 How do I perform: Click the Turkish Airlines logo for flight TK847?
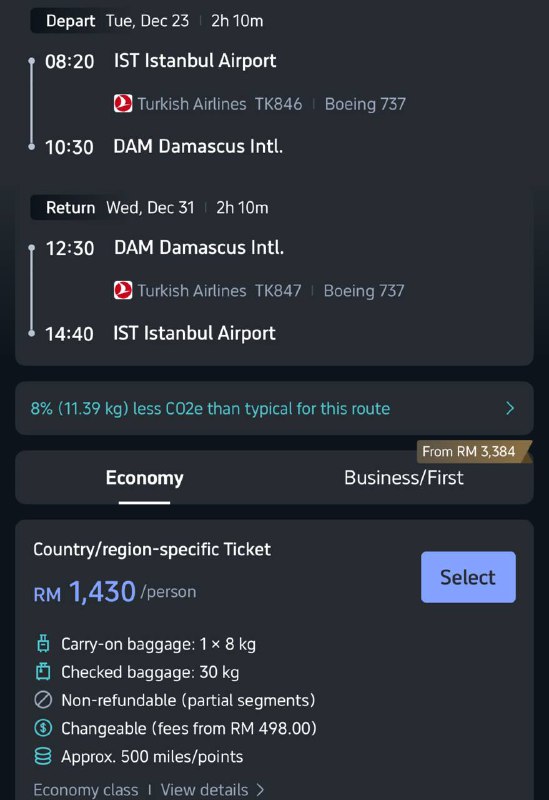(x=123, y=290)
